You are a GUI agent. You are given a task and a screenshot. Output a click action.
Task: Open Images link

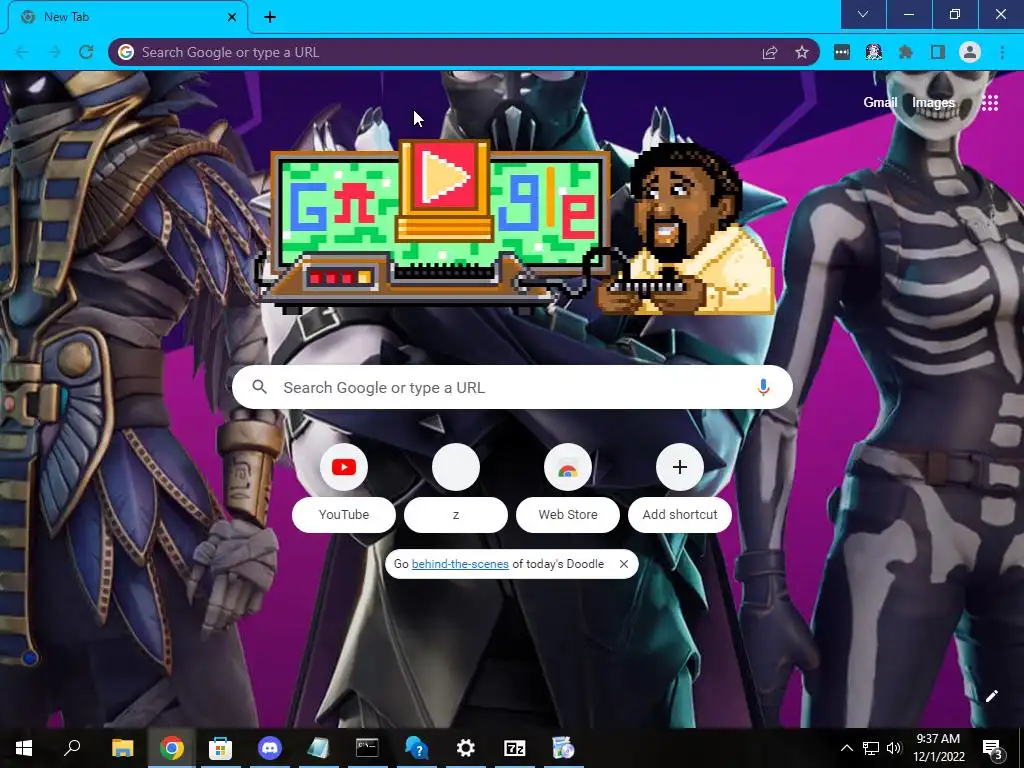point(933,103)
